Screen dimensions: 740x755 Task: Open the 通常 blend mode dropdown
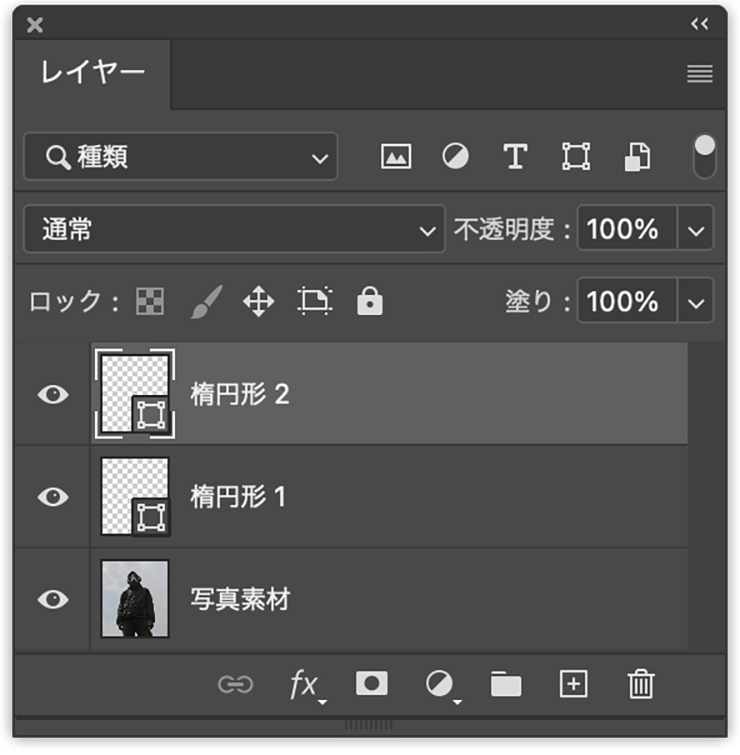[234, 230]
